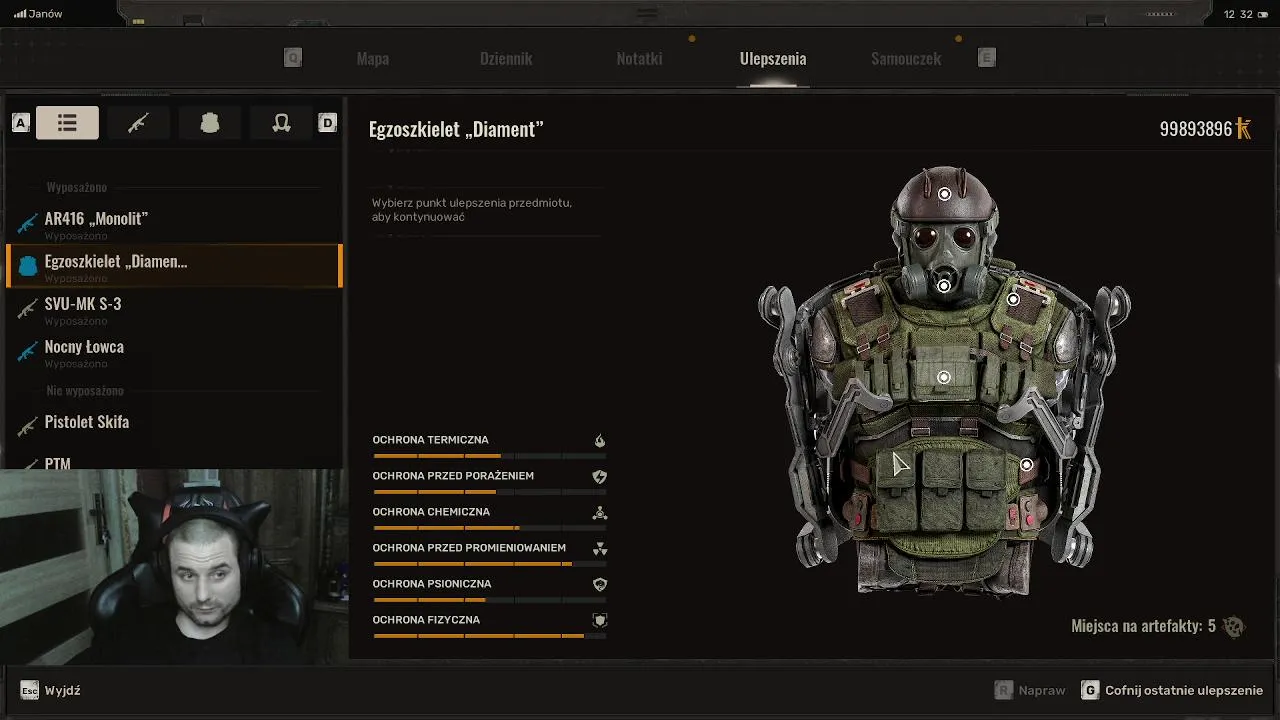This screenshot has height=720, width=1280.
Task: Click the Ochrona fizyczna progress bar
Action: coord(489,636)
